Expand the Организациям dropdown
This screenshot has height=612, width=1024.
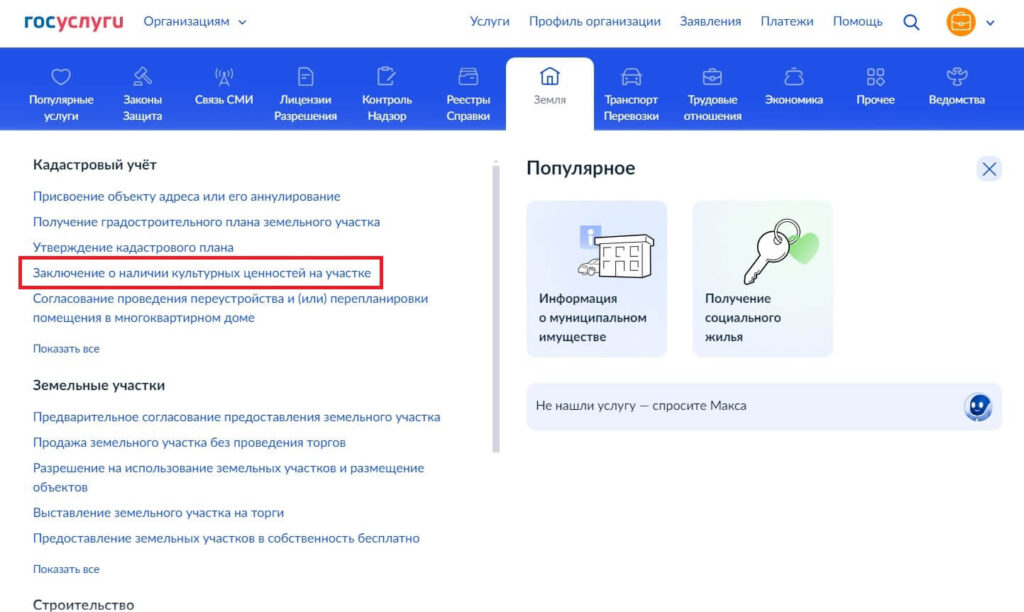(x=195, y=22)
